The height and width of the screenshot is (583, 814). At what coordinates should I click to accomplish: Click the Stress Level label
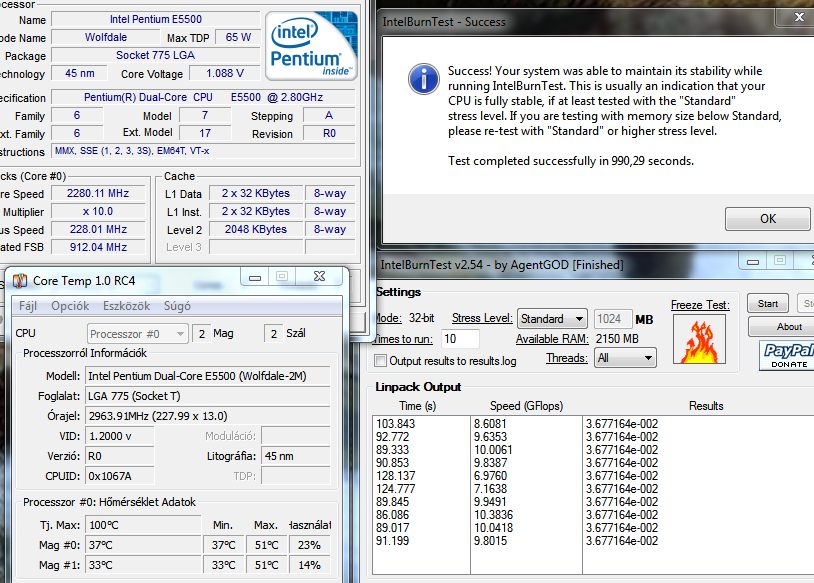(x=482, y=318)
